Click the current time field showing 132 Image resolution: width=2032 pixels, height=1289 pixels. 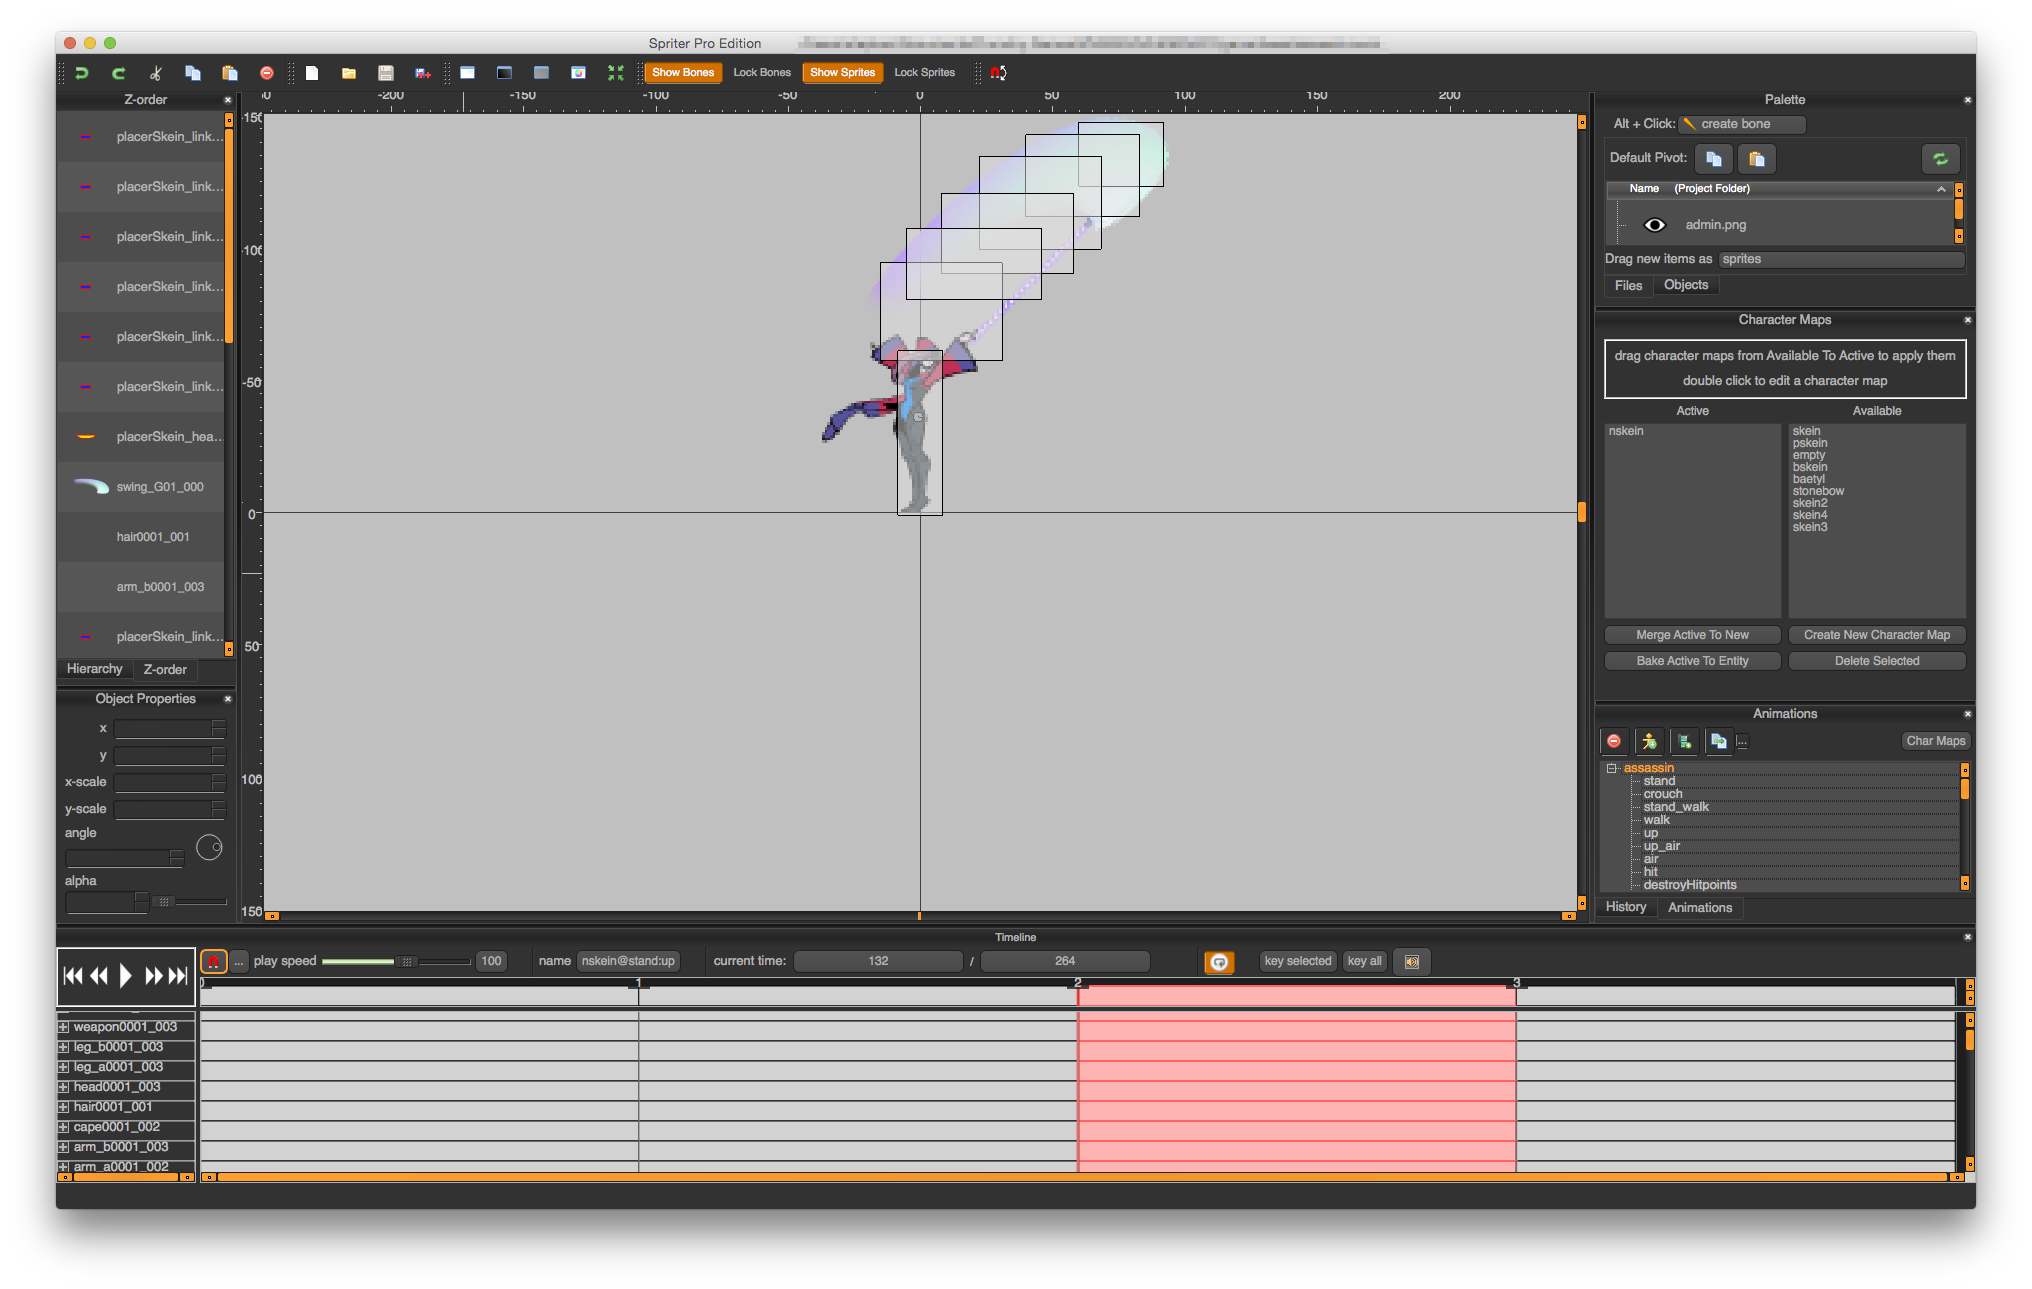[x=878, y=961]
